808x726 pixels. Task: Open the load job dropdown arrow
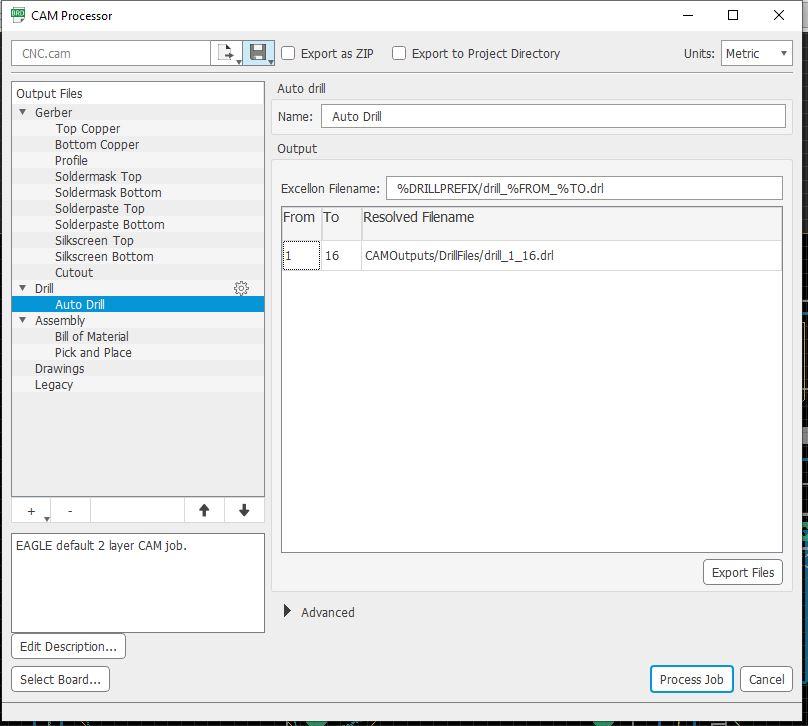(x=239, y=62)
